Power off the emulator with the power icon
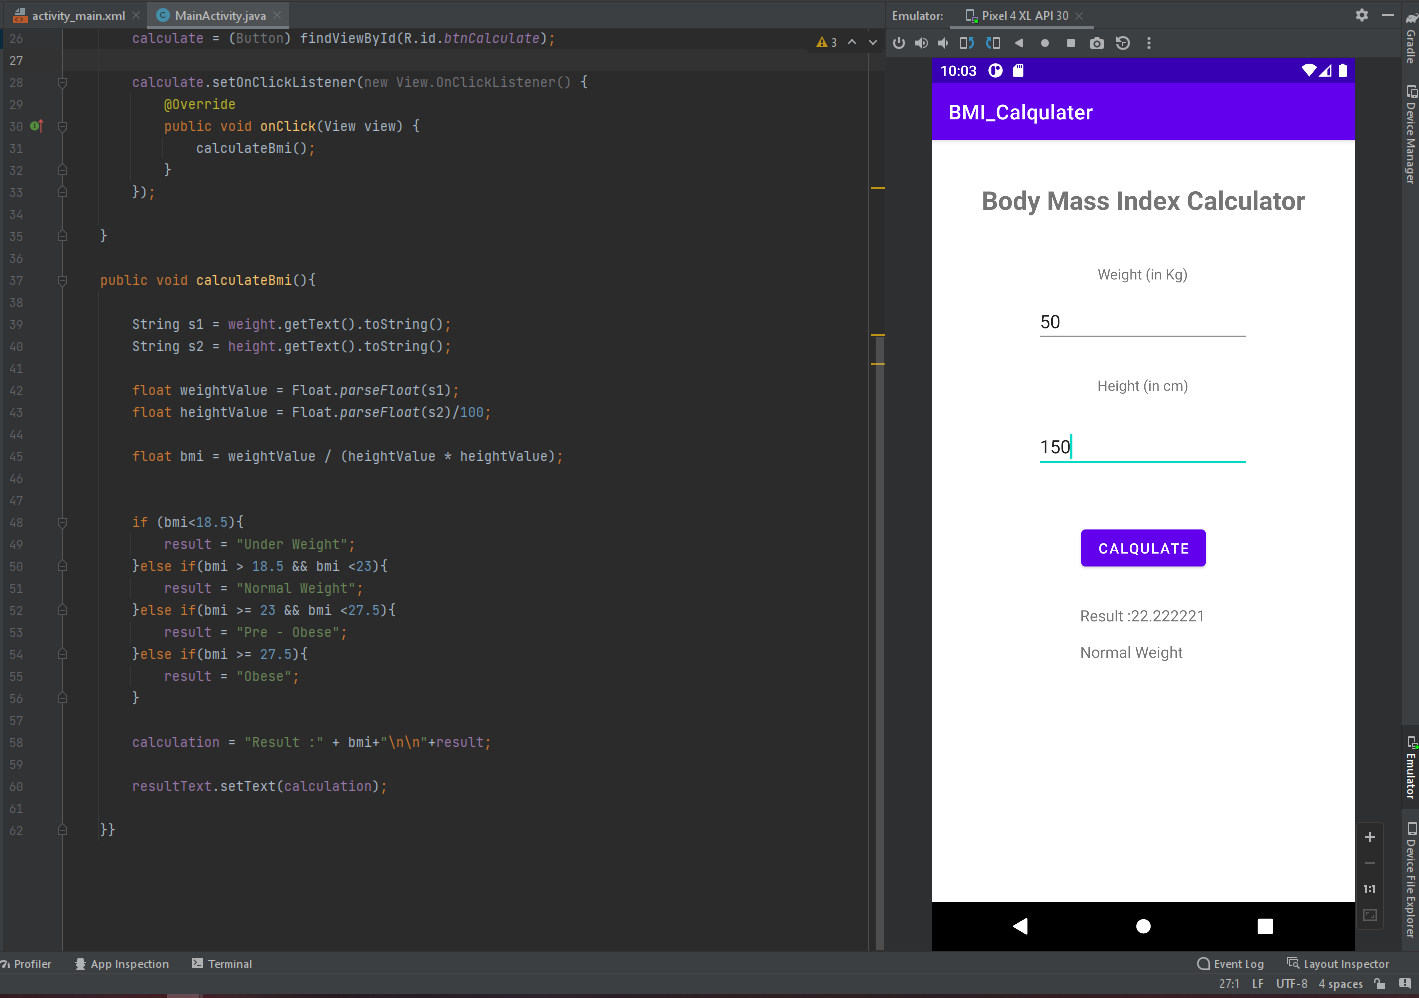This screenshot has width=1419, height=998. tap(900, 43)
